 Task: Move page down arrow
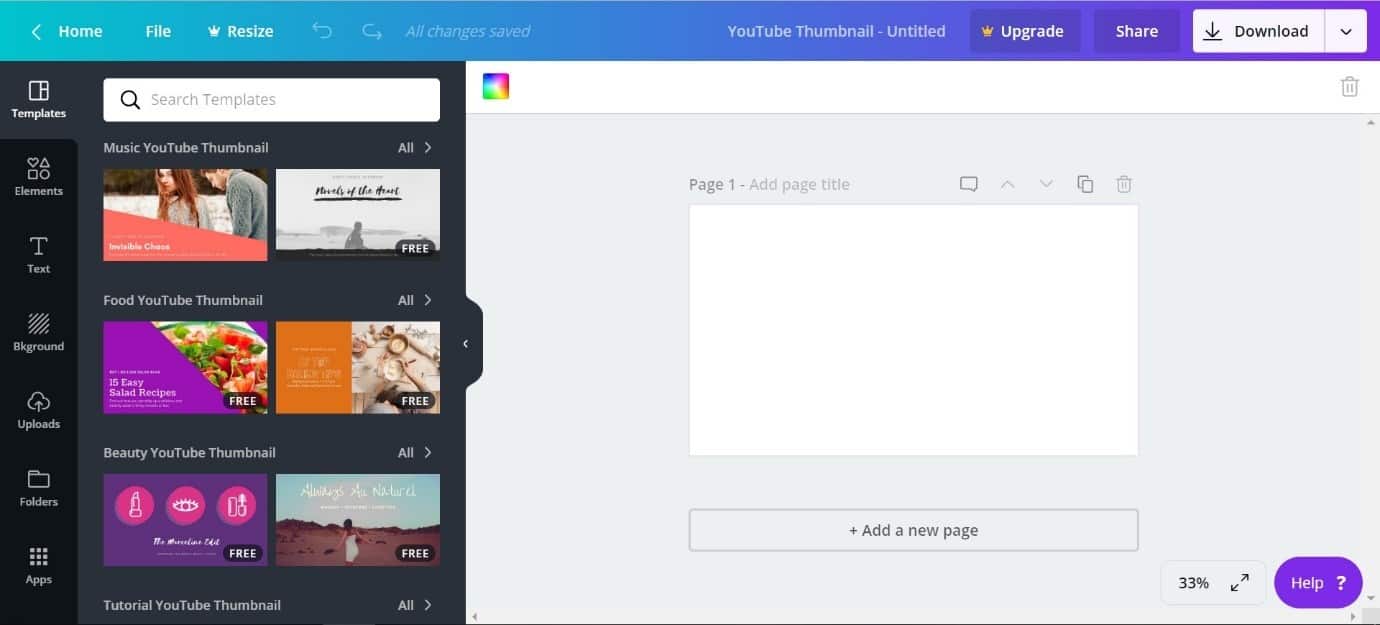(1046, 184)
